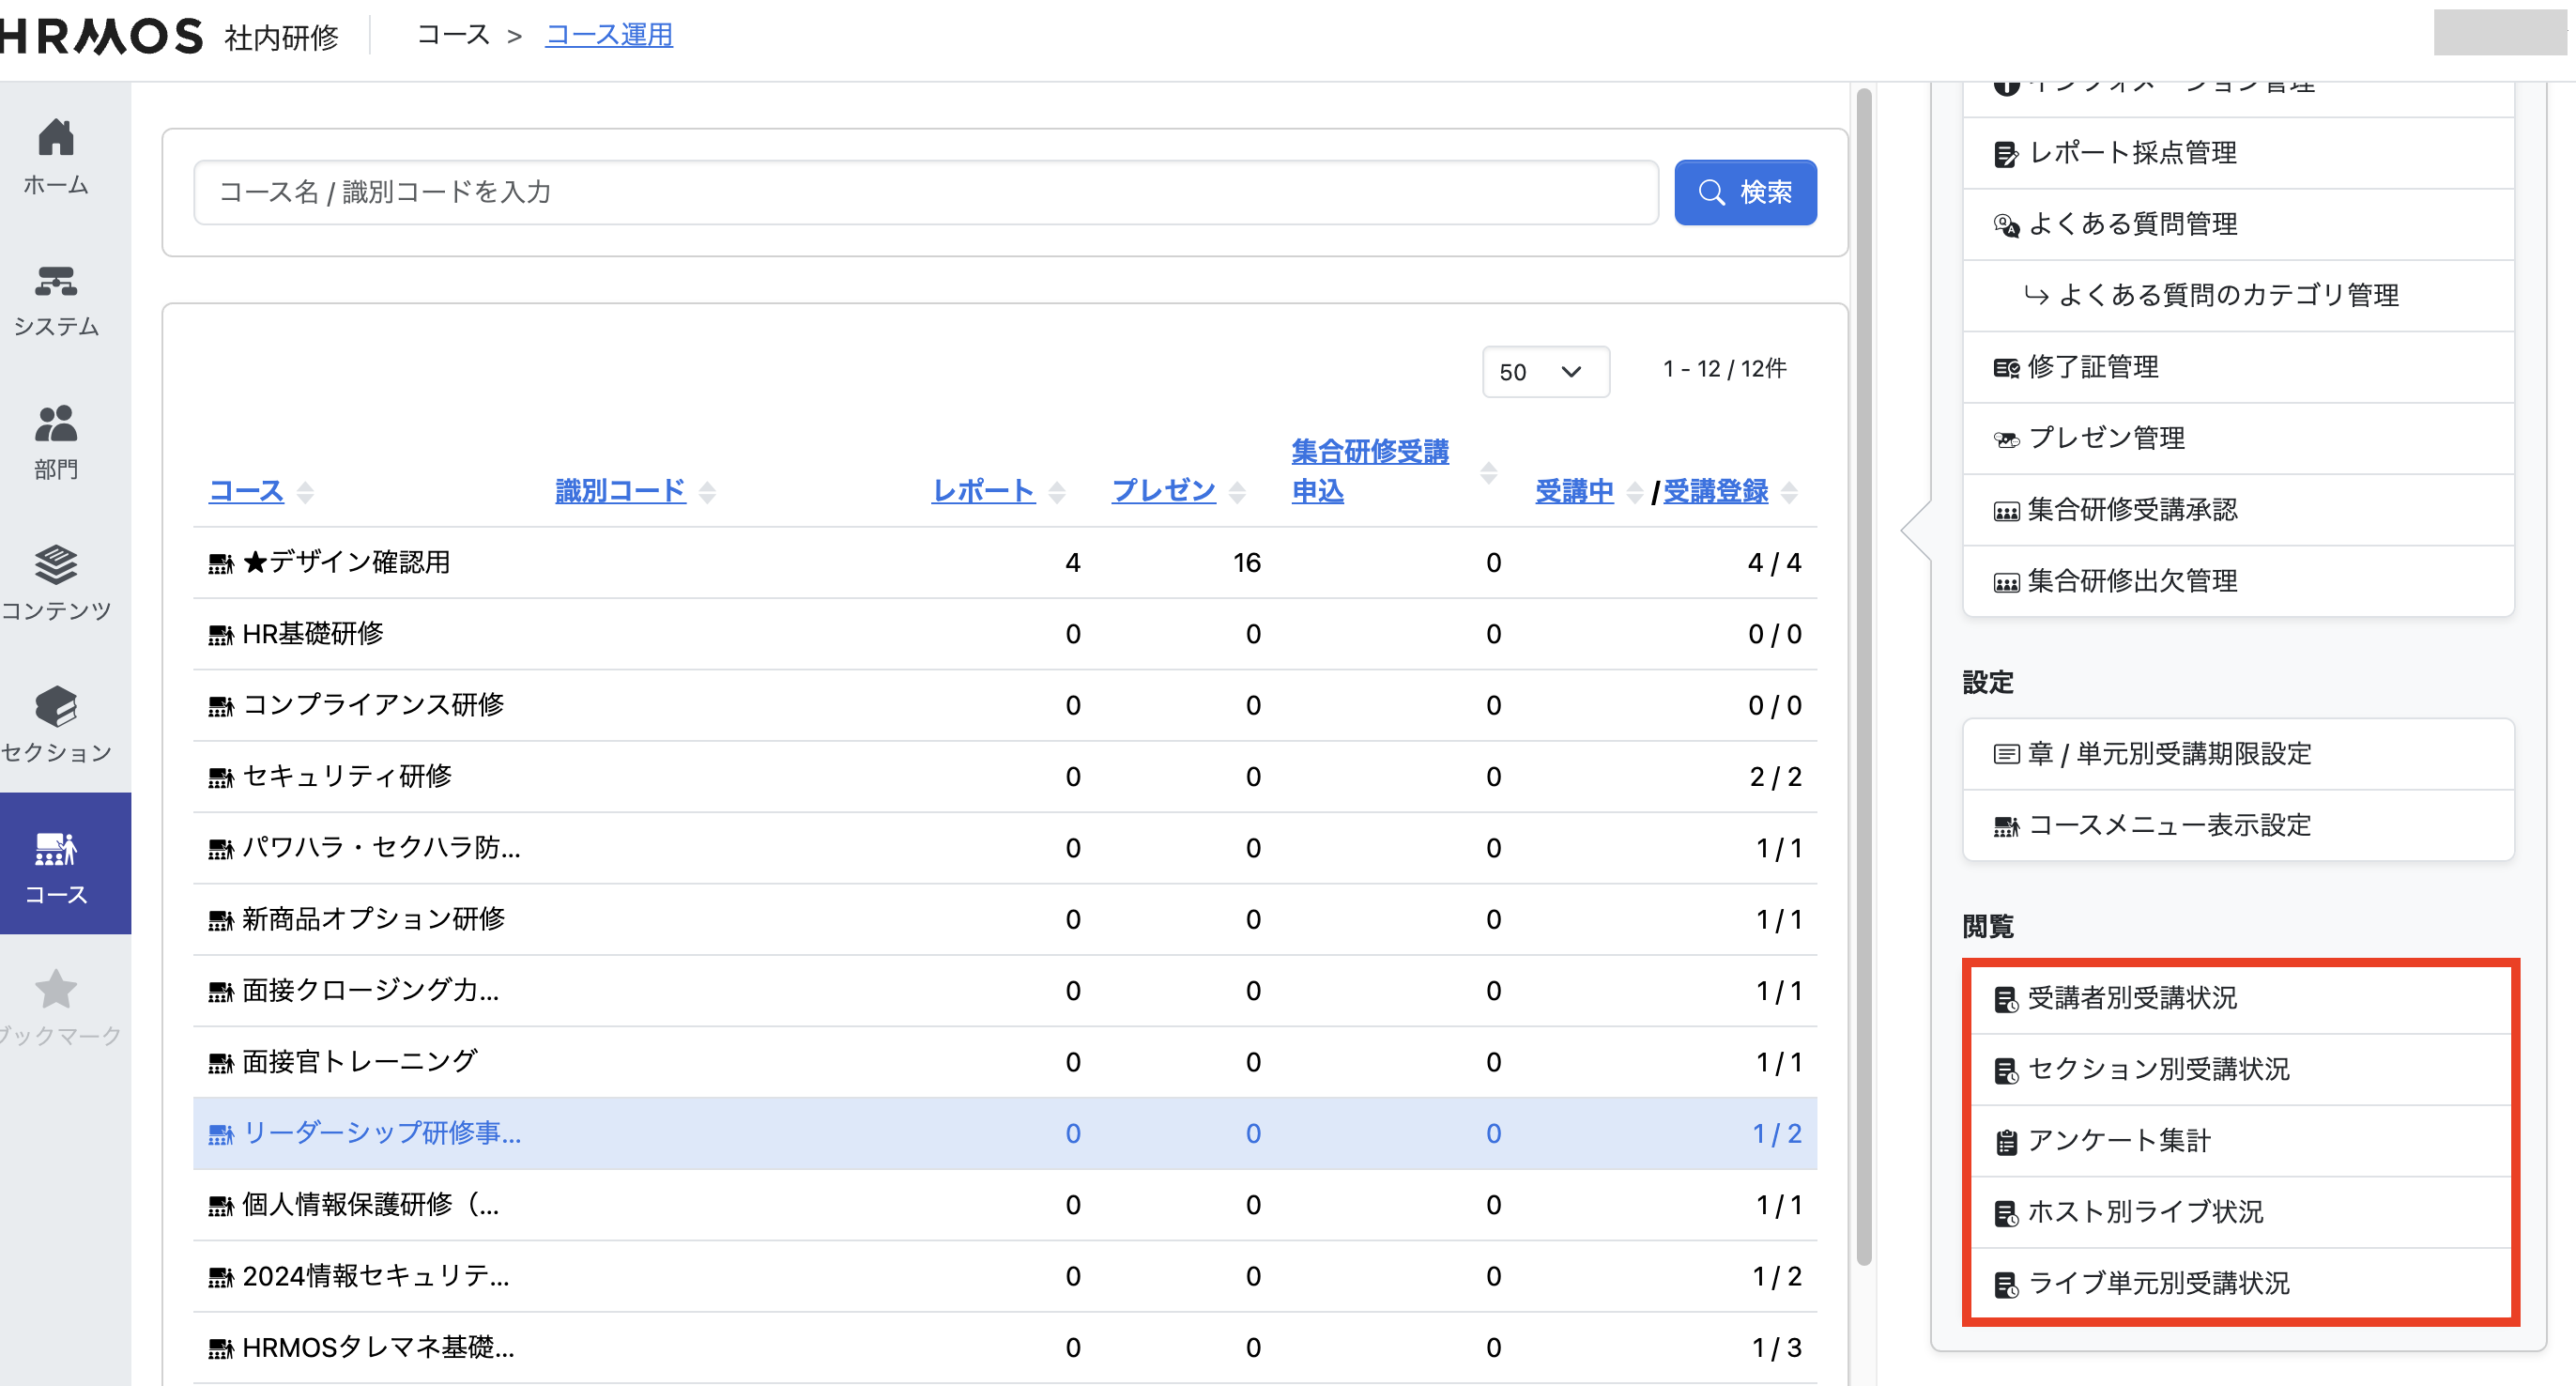Collapse side panel with left arrow notch
Viewport: 2576px width, 1386px height.
click(1914, 530)
